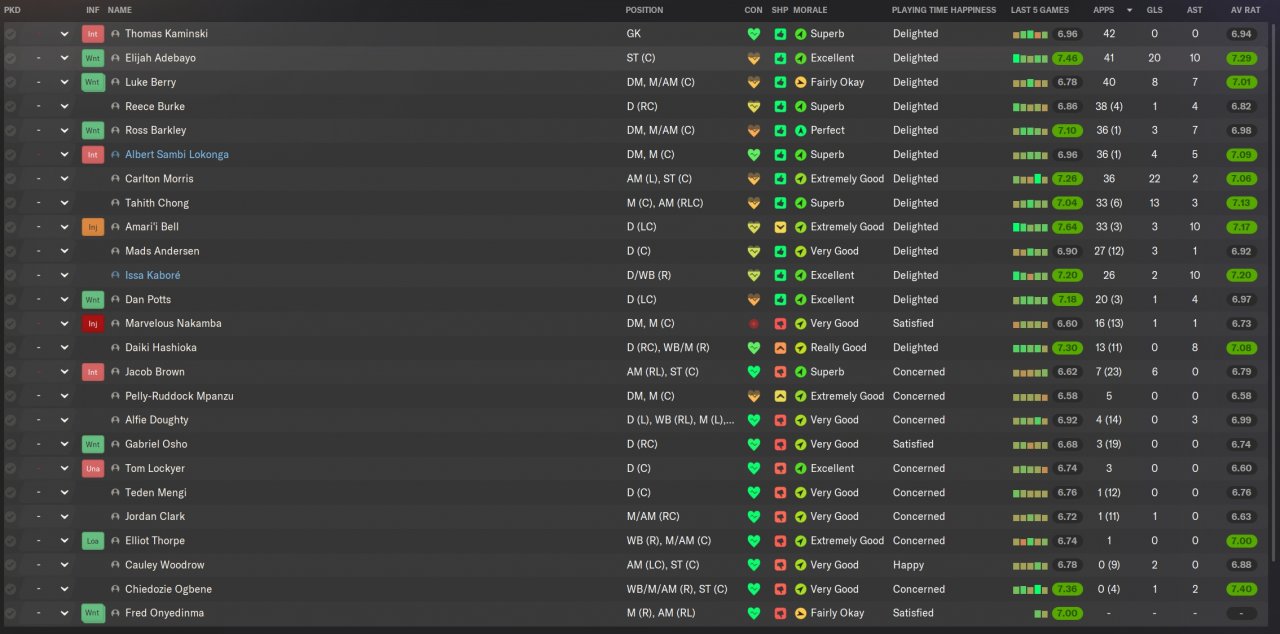
Task: Sort by PLAYING TIME HAPPINESS column header
Action: tap(944, 10)
